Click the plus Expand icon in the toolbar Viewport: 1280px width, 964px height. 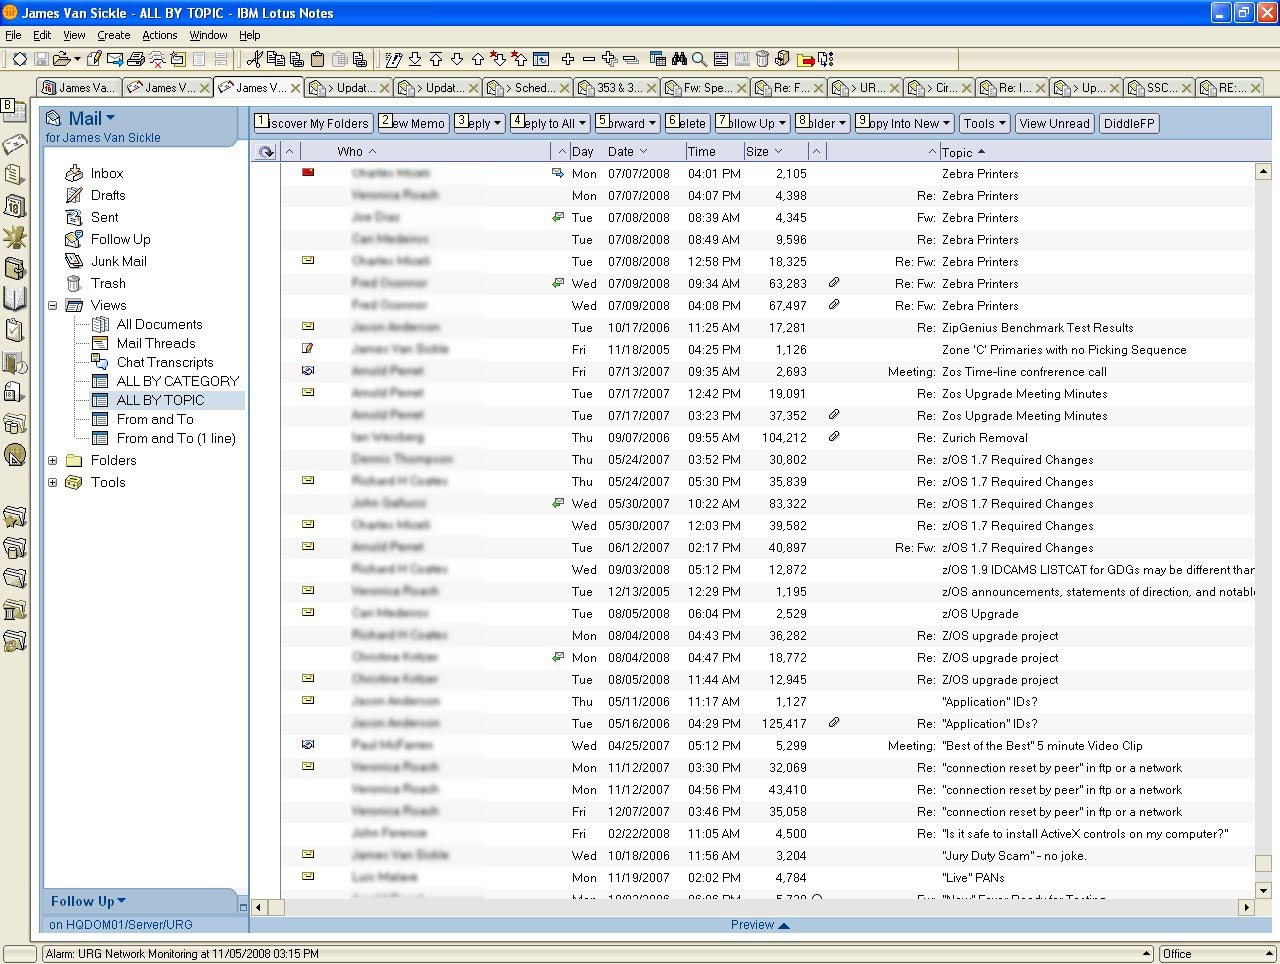point(568,59)
